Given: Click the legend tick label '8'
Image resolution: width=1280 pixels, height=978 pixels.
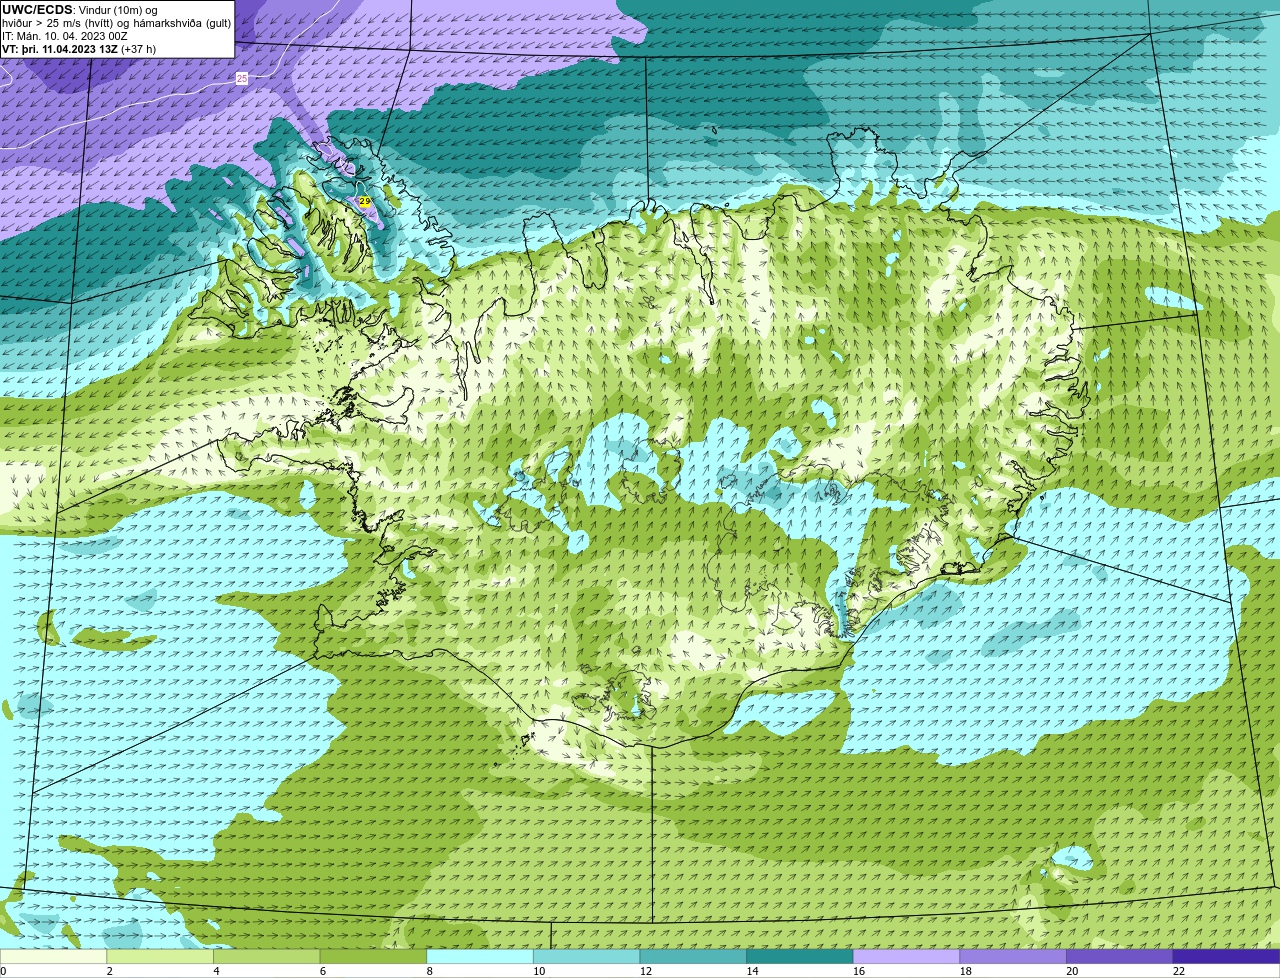Looking at the screenshot, I should [429, 971].
